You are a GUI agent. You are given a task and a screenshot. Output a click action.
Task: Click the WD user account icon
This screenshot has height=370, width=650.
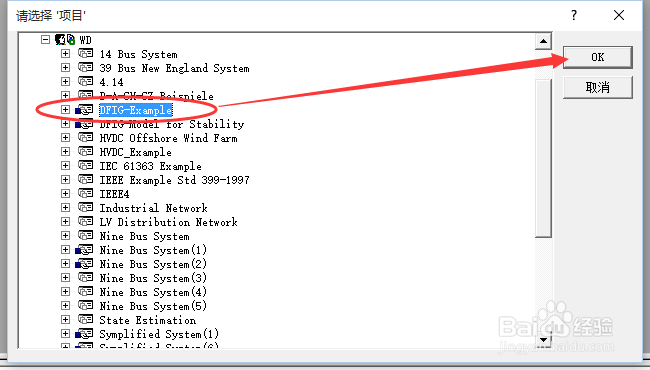(65, 40)
